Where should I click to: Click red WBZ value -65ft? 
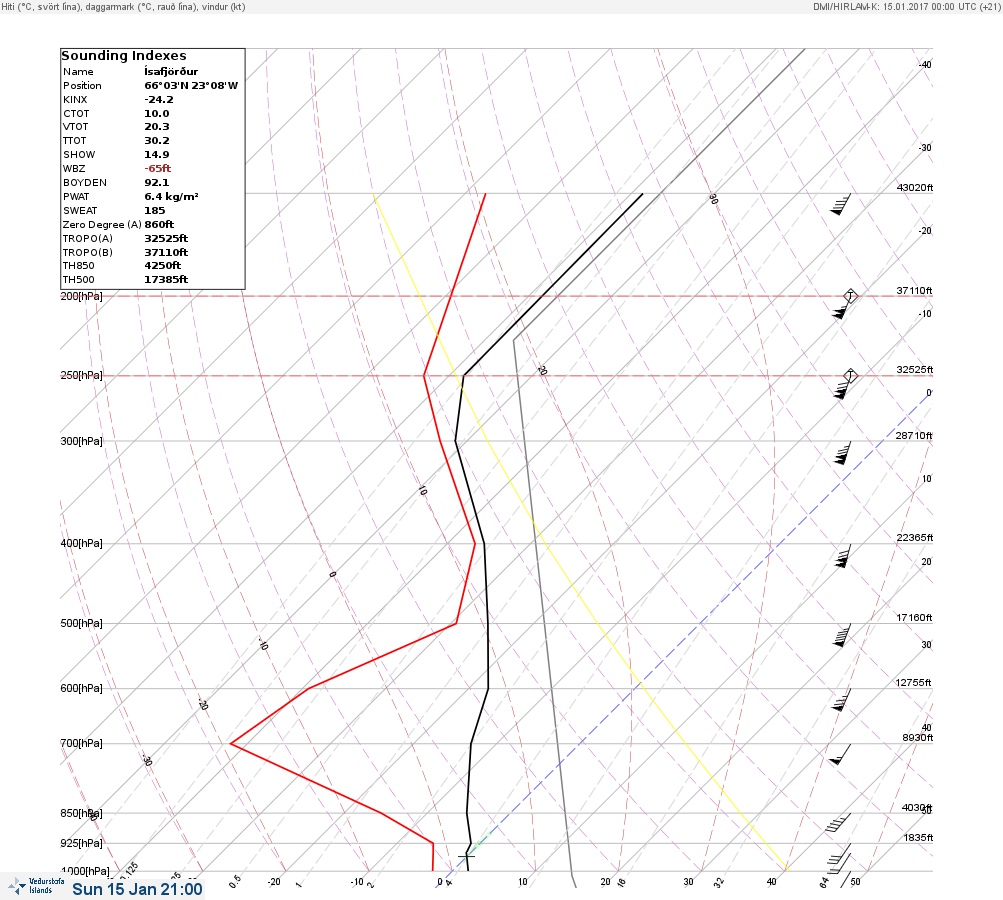click(x=157, y=168)
